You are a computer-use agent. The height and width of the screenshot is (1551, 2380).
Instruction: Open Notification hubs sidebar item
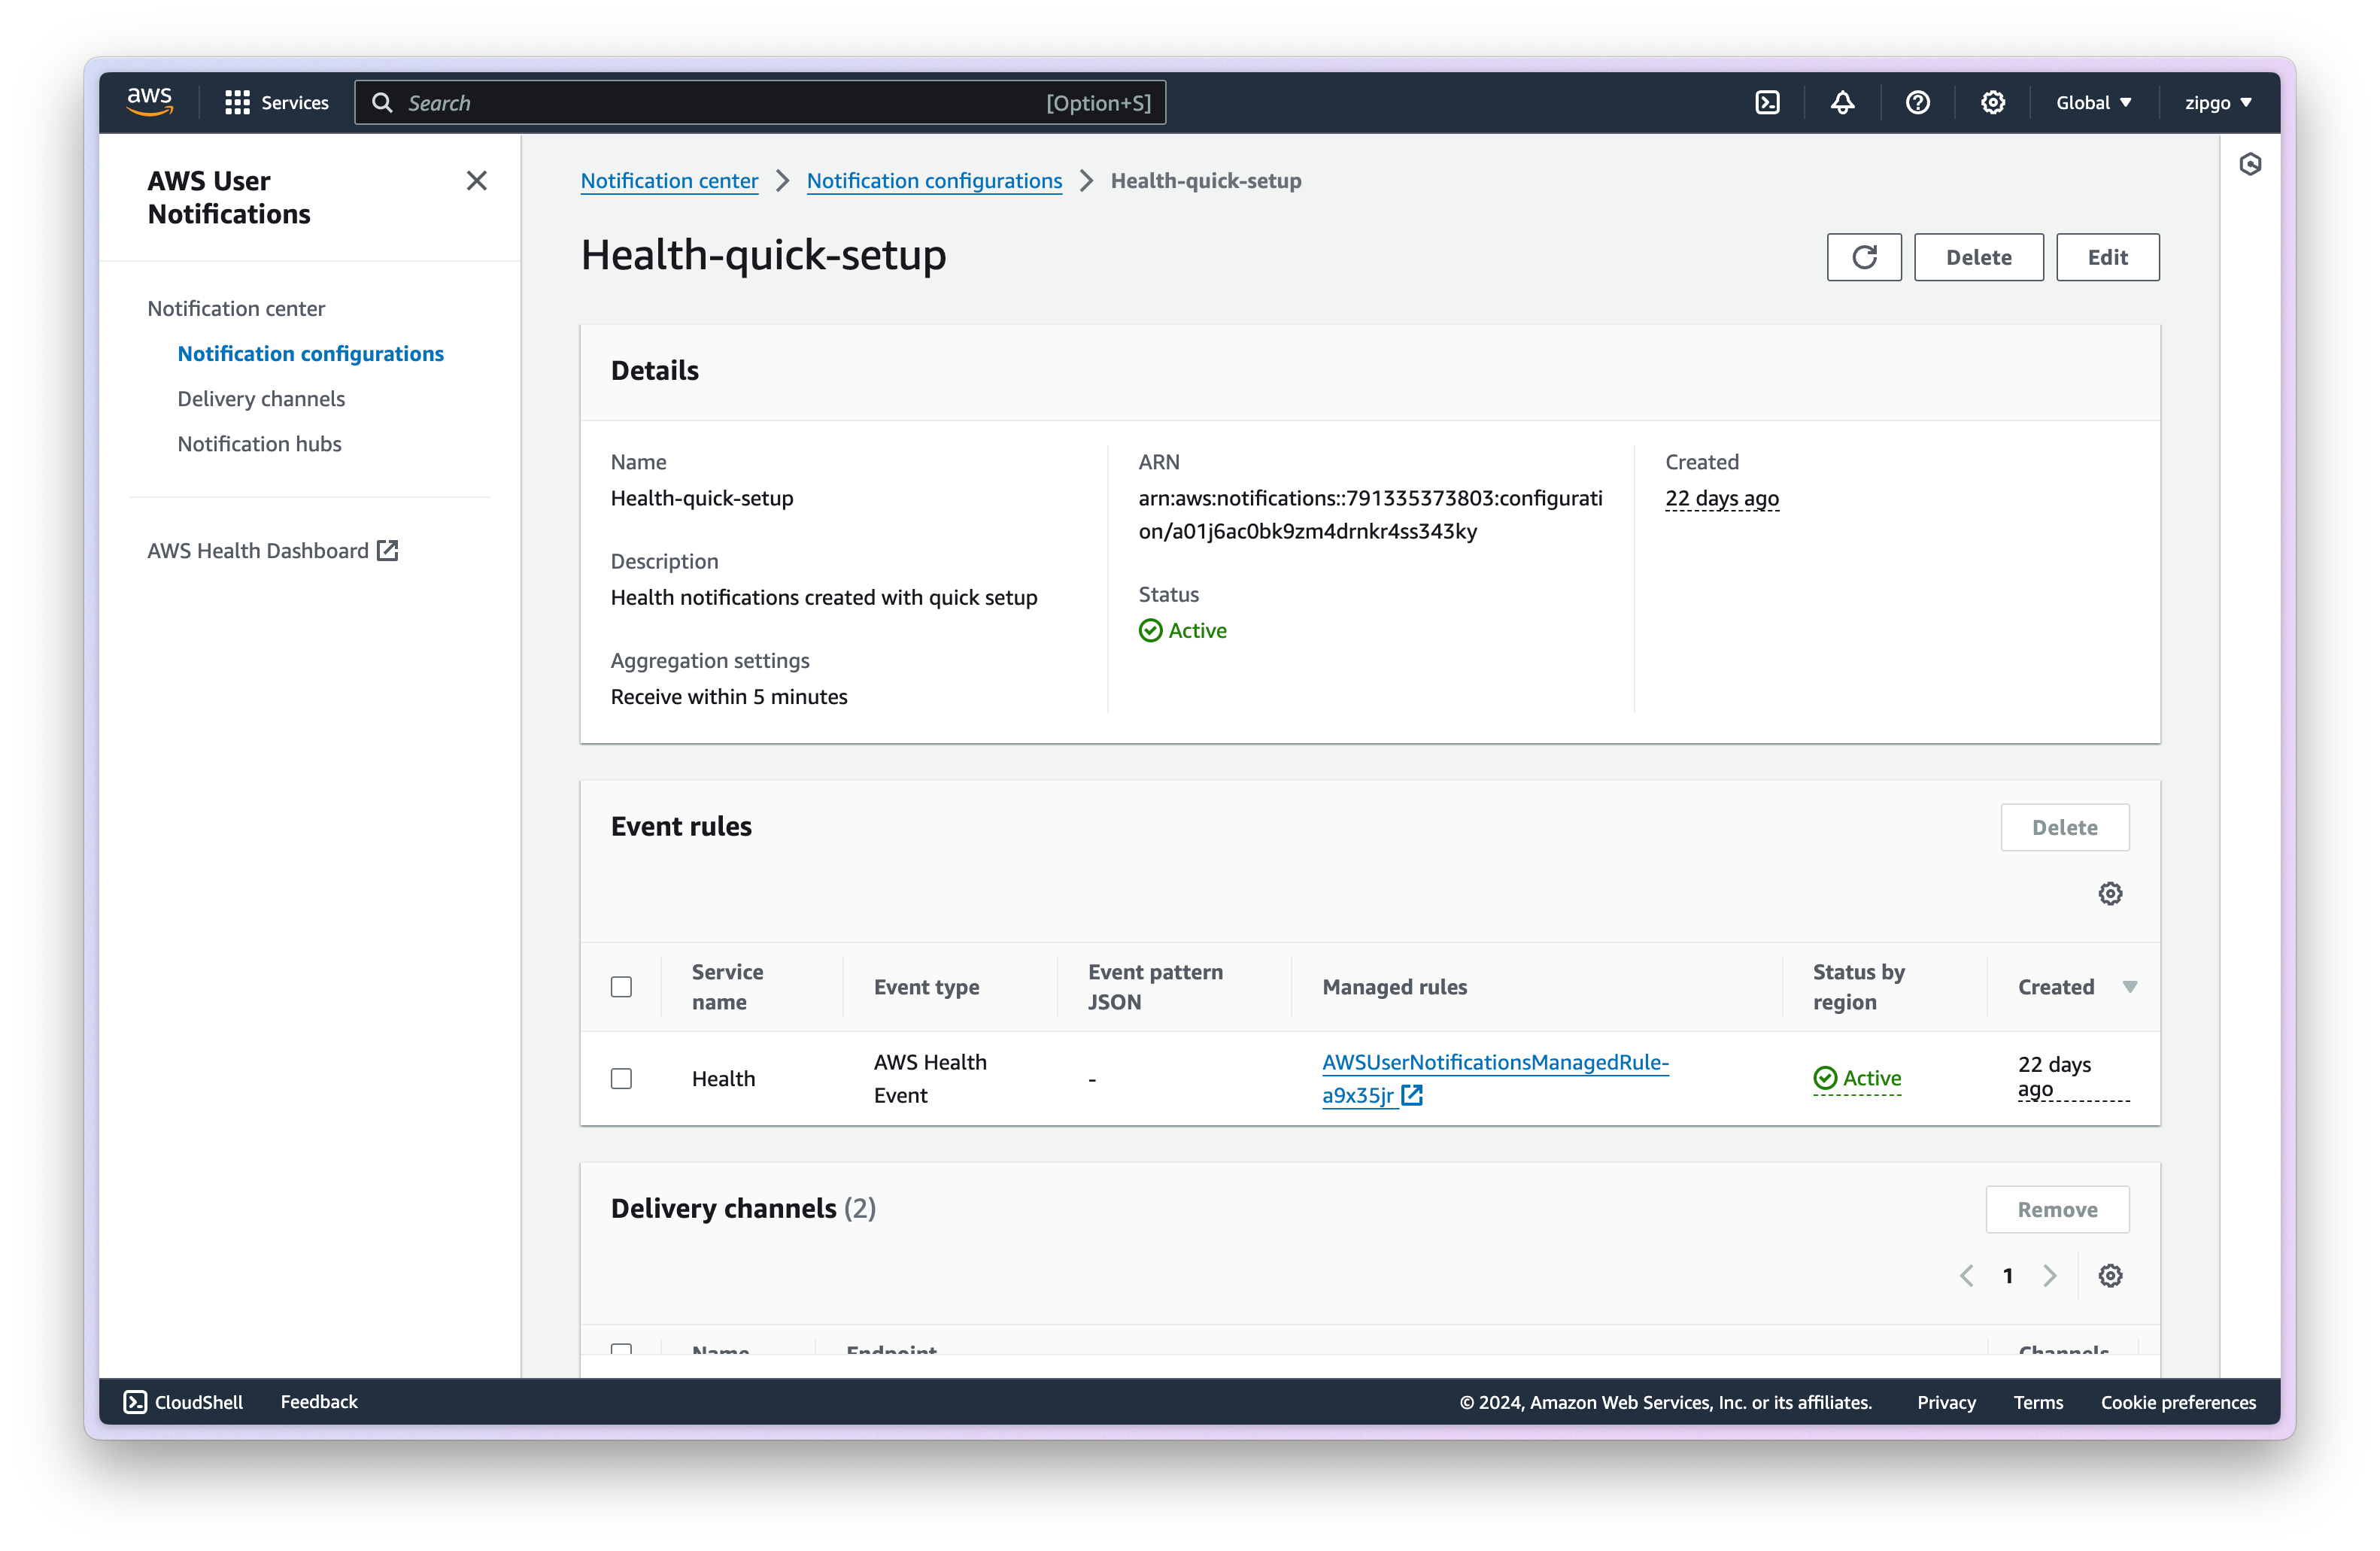click(x=259, y=444)
